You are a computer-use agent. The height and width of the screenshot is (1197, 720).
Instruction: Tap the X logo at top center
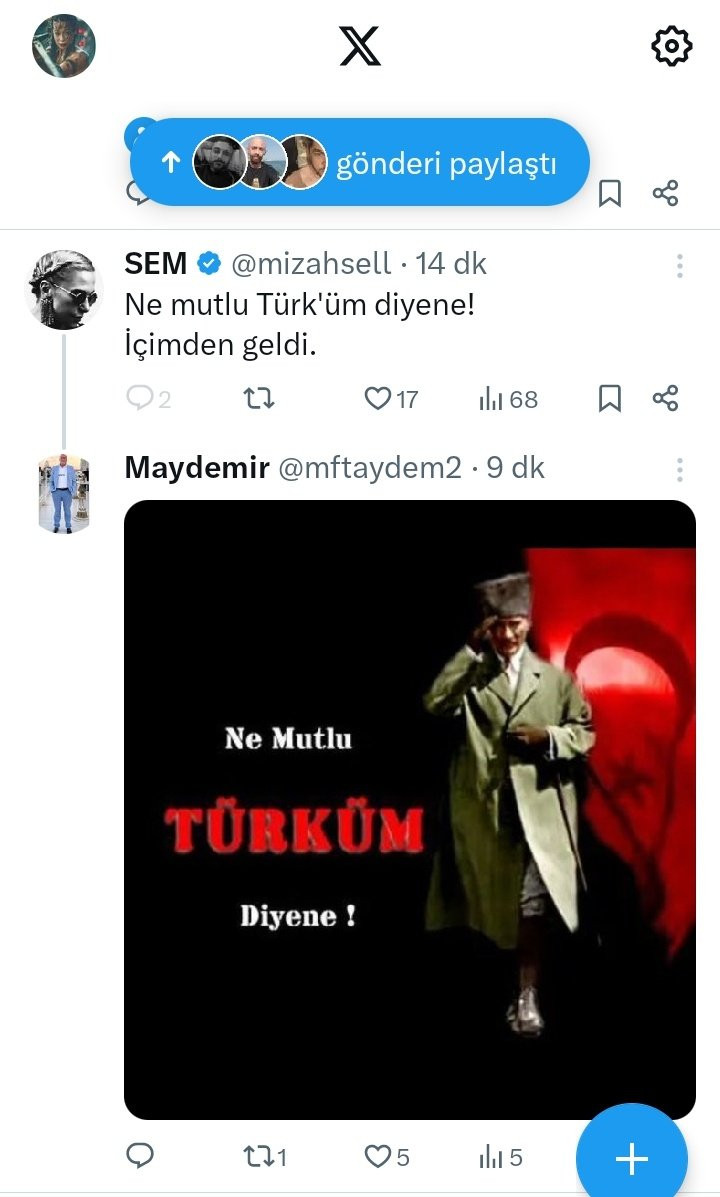360,46
